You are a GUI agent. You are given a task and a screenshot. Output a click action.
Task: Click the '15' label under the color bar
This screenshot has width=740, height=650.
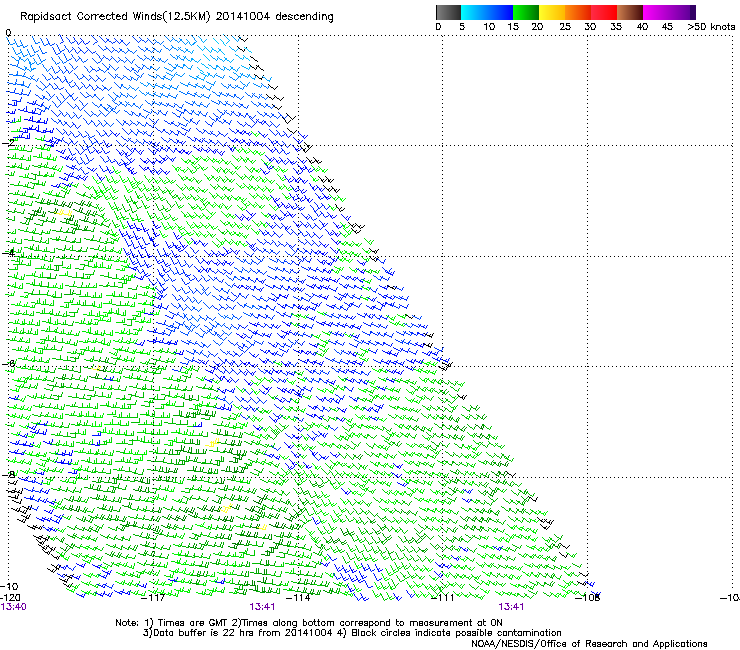pos(513,26)
